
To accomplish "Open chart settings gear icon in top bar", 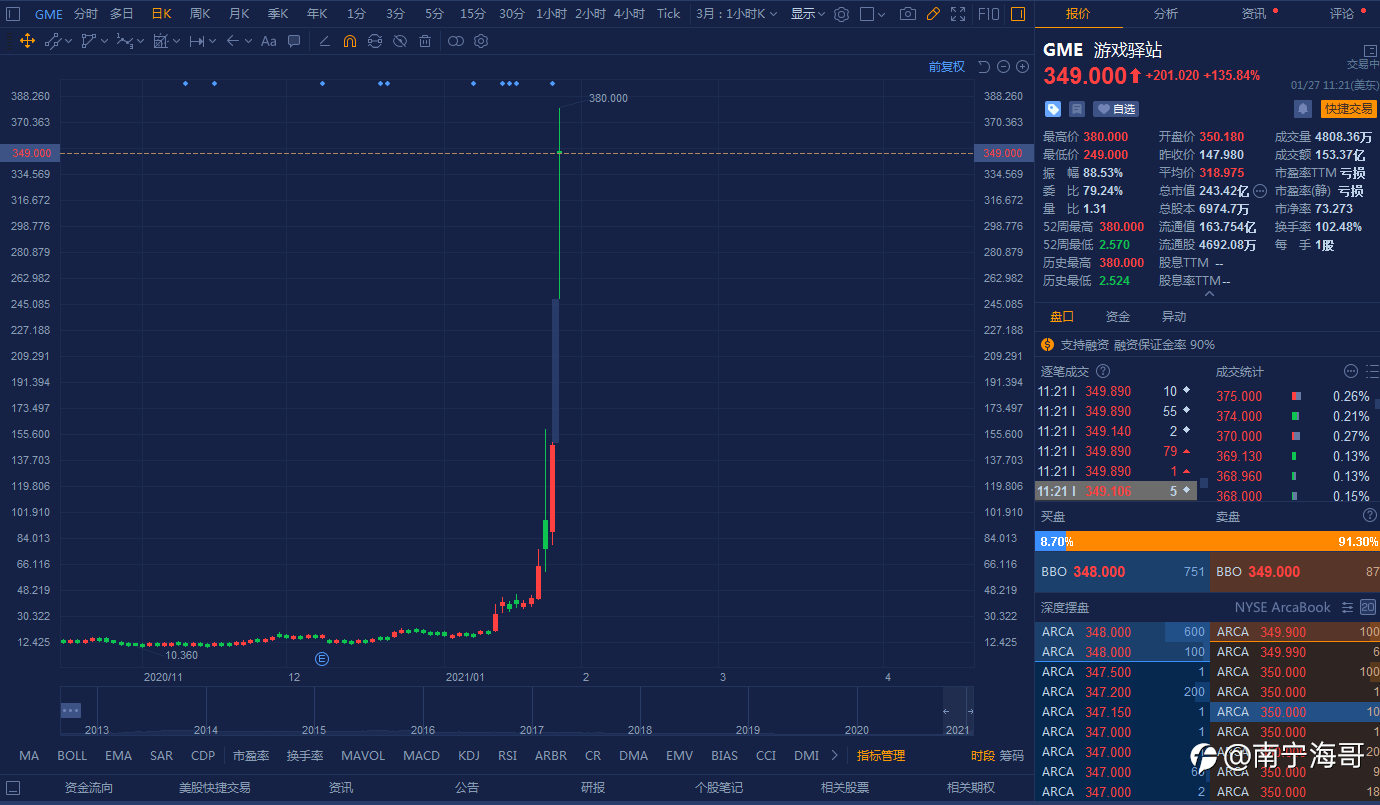I will (x=841, y=14).
